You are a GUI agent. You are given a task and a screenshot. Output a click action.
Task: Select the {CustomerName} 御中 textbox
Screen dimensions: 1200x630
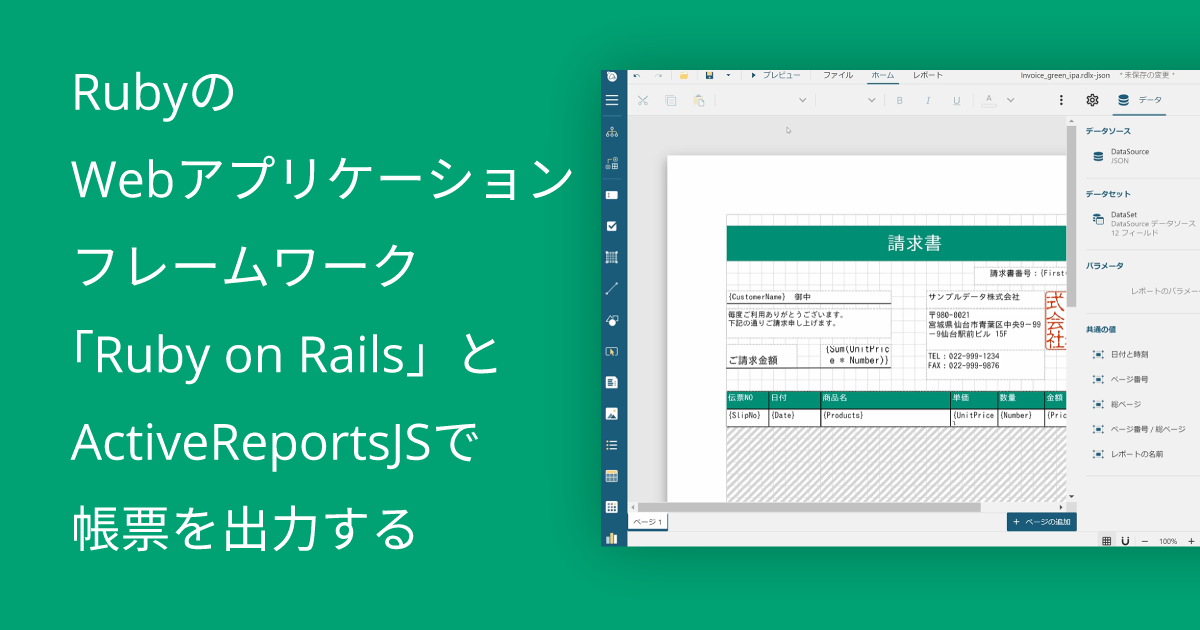pyautogui.click(x=809, y=297)
